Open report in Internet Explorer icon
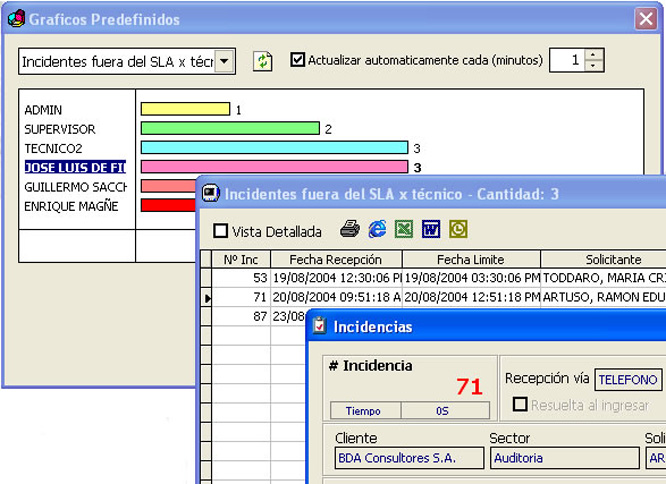The width and height of the screenshot is (666, 484). click(x=377, y=230)
